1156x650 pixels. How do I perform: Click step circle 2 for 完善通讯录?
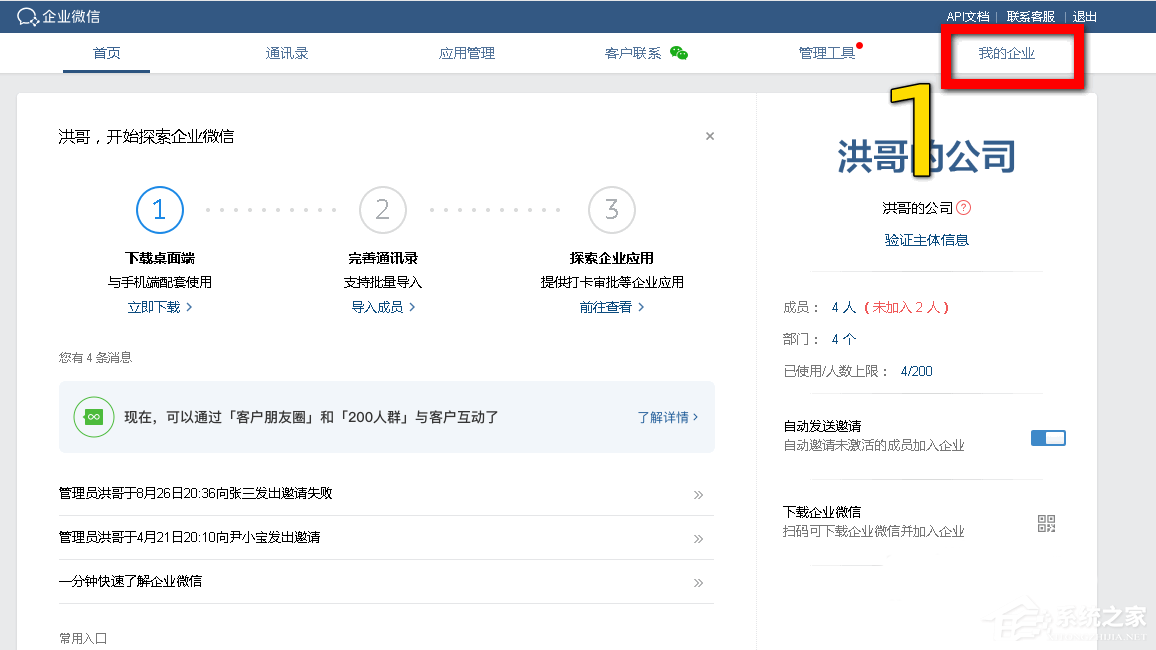point(382,210)
